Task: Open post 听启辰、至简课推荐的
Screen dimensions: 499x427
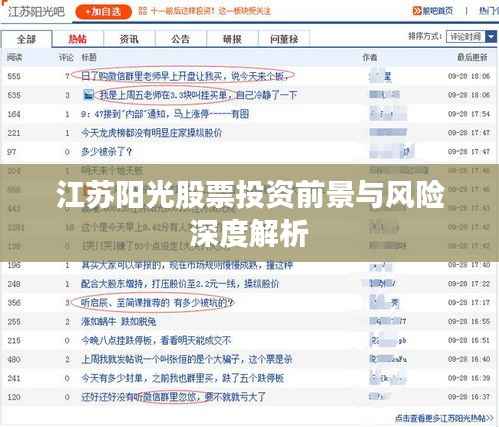Action: pos(157,303)
